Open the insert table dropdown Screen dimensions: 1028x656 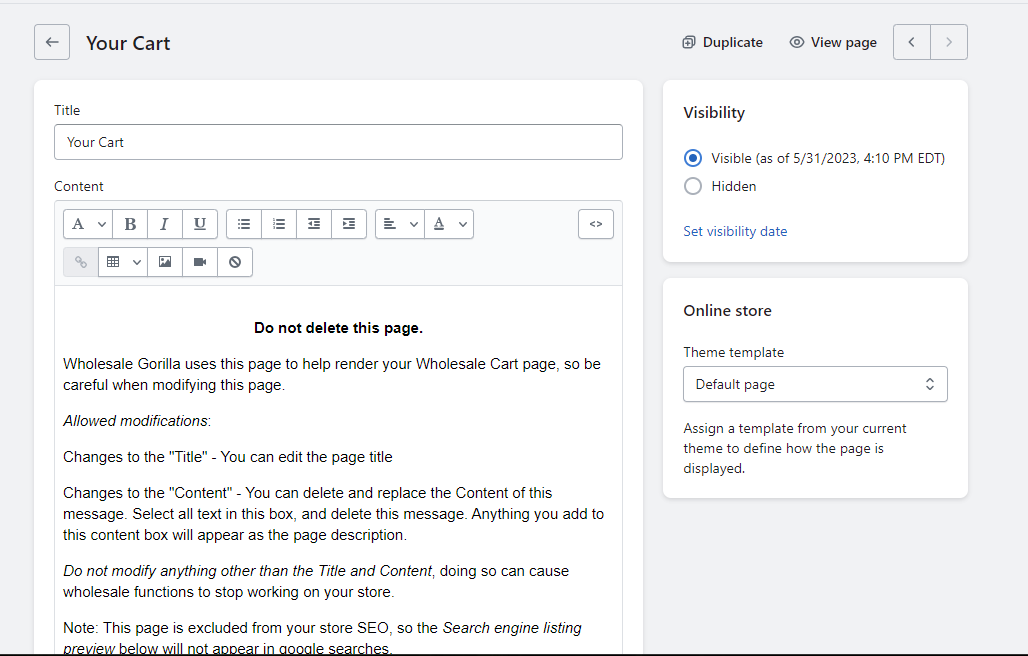(123, 262)
